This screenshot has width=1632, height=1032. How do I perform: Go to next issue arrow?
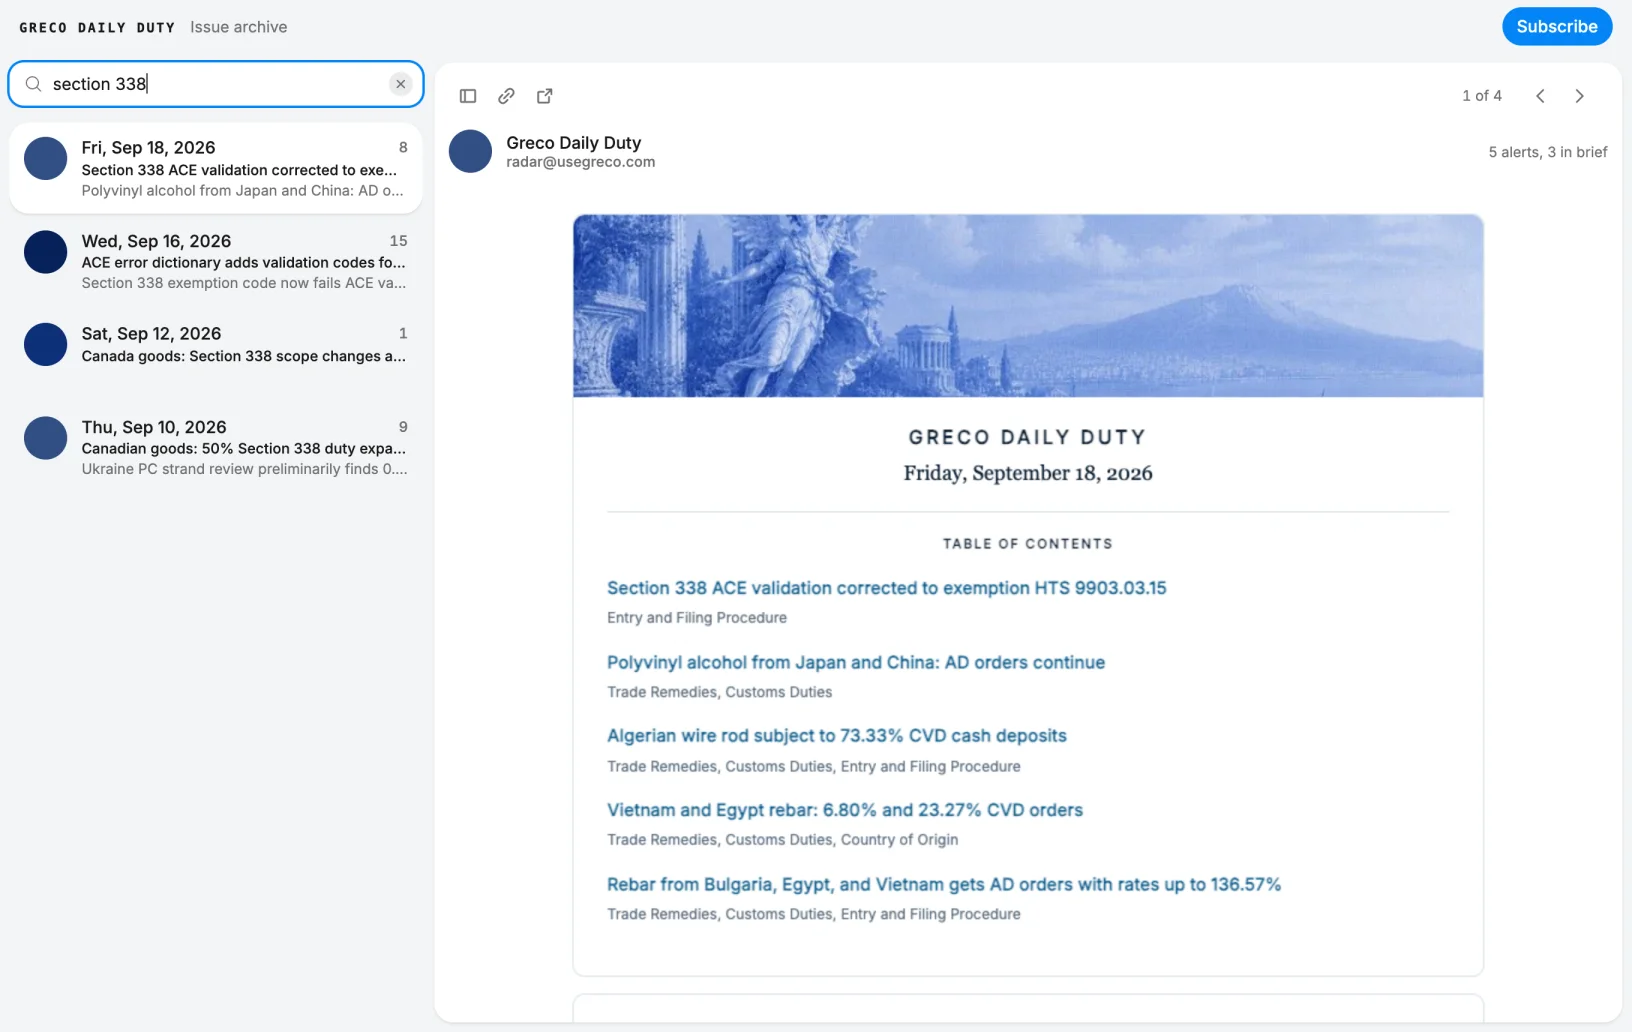point(1579,96)
